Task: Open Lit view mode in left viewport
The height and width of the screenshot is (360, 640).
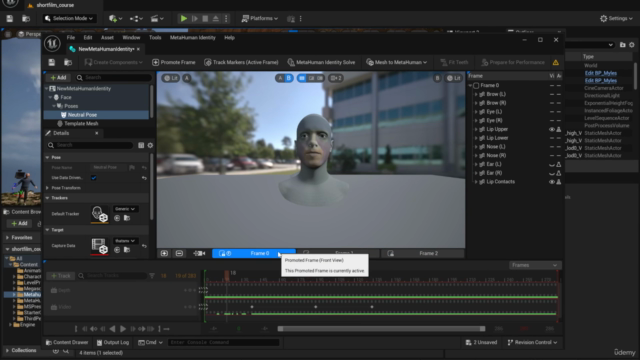Action: click(x=171, y=78)
